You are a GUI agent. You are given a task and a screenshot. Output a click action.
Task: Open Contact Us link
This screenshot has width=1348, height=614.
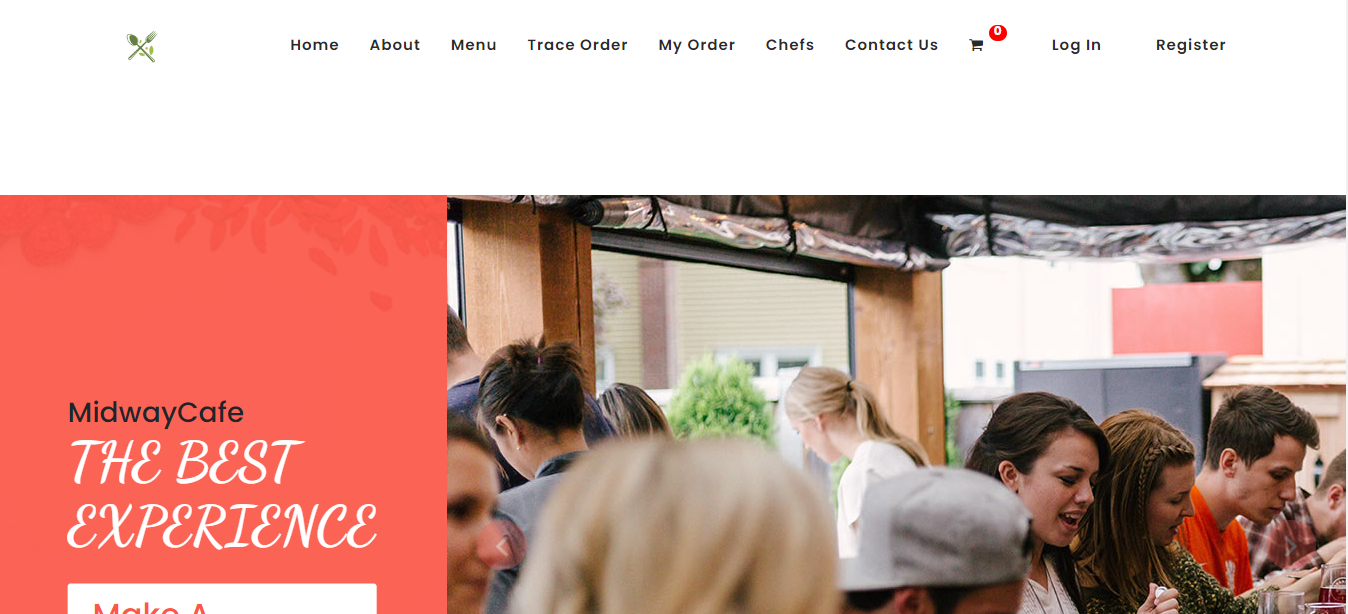pyautogui.click(x=892, y=45)
